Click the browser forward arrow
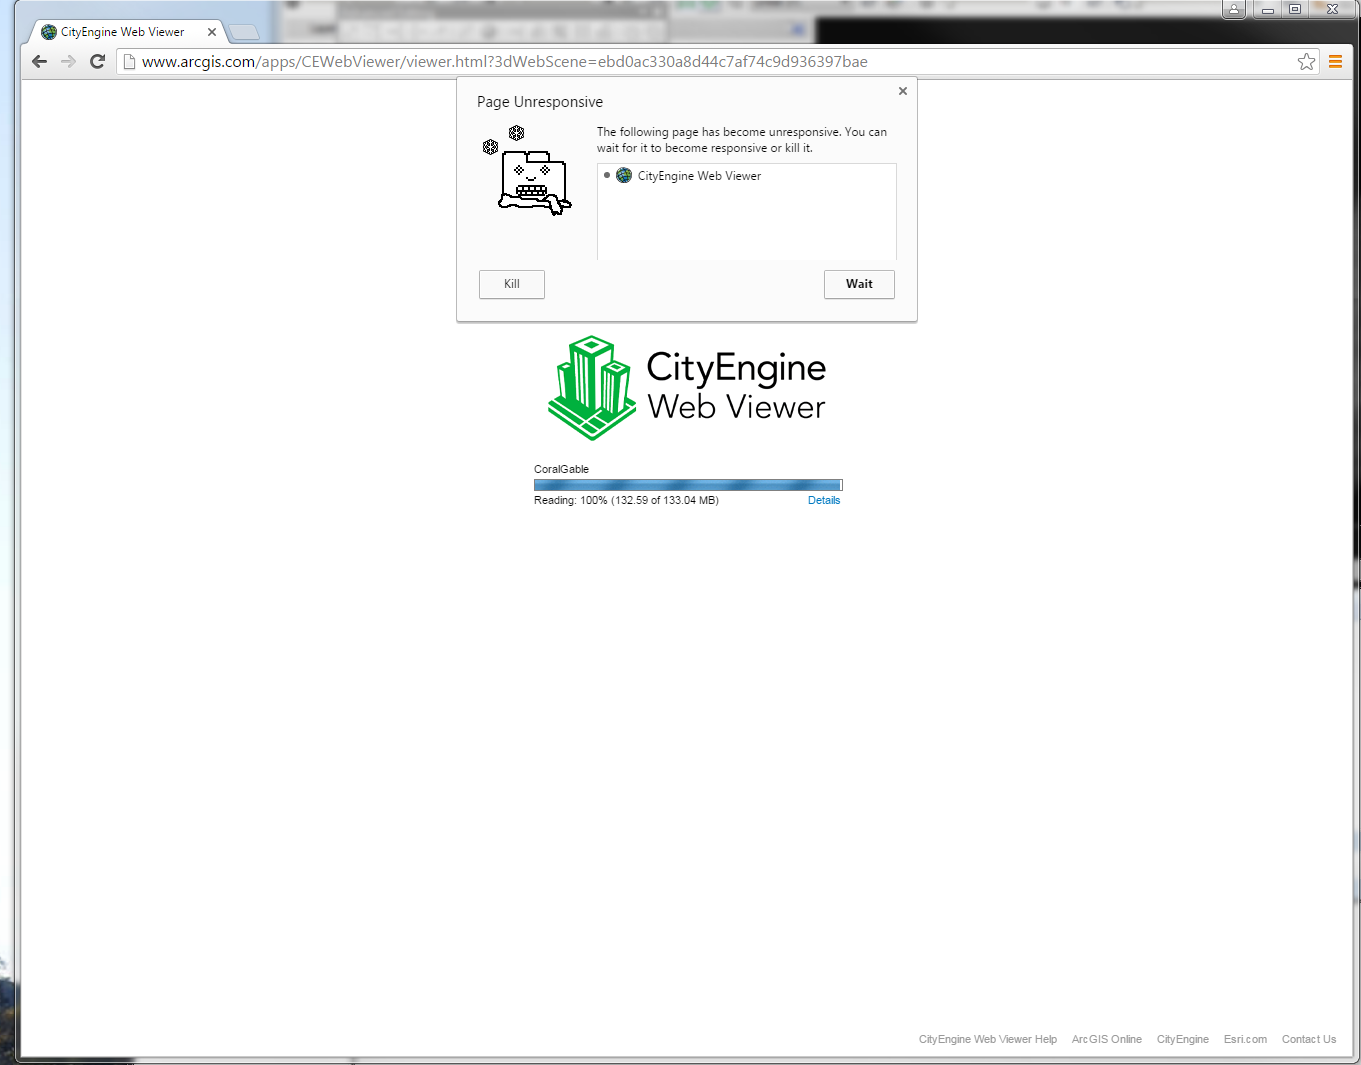The image size is (1361, 1065). point(68,61)
